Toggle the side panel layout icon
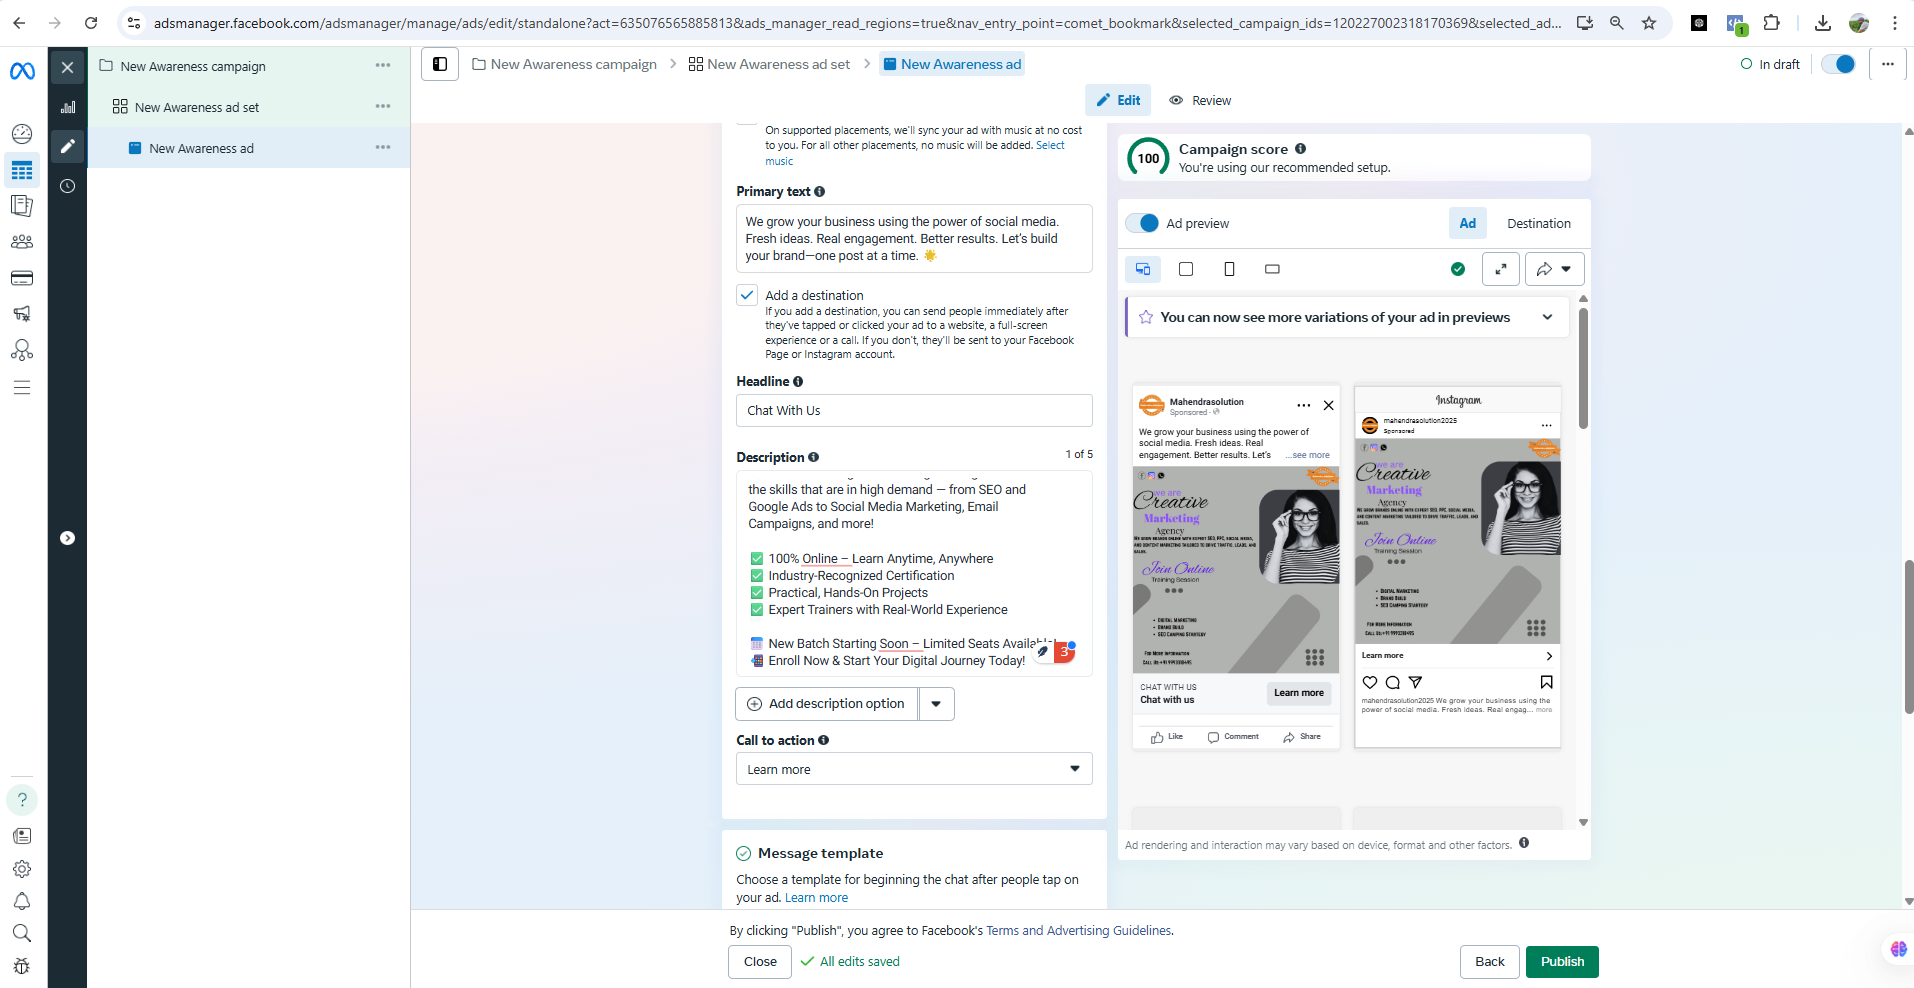 (x=440, y=64)
